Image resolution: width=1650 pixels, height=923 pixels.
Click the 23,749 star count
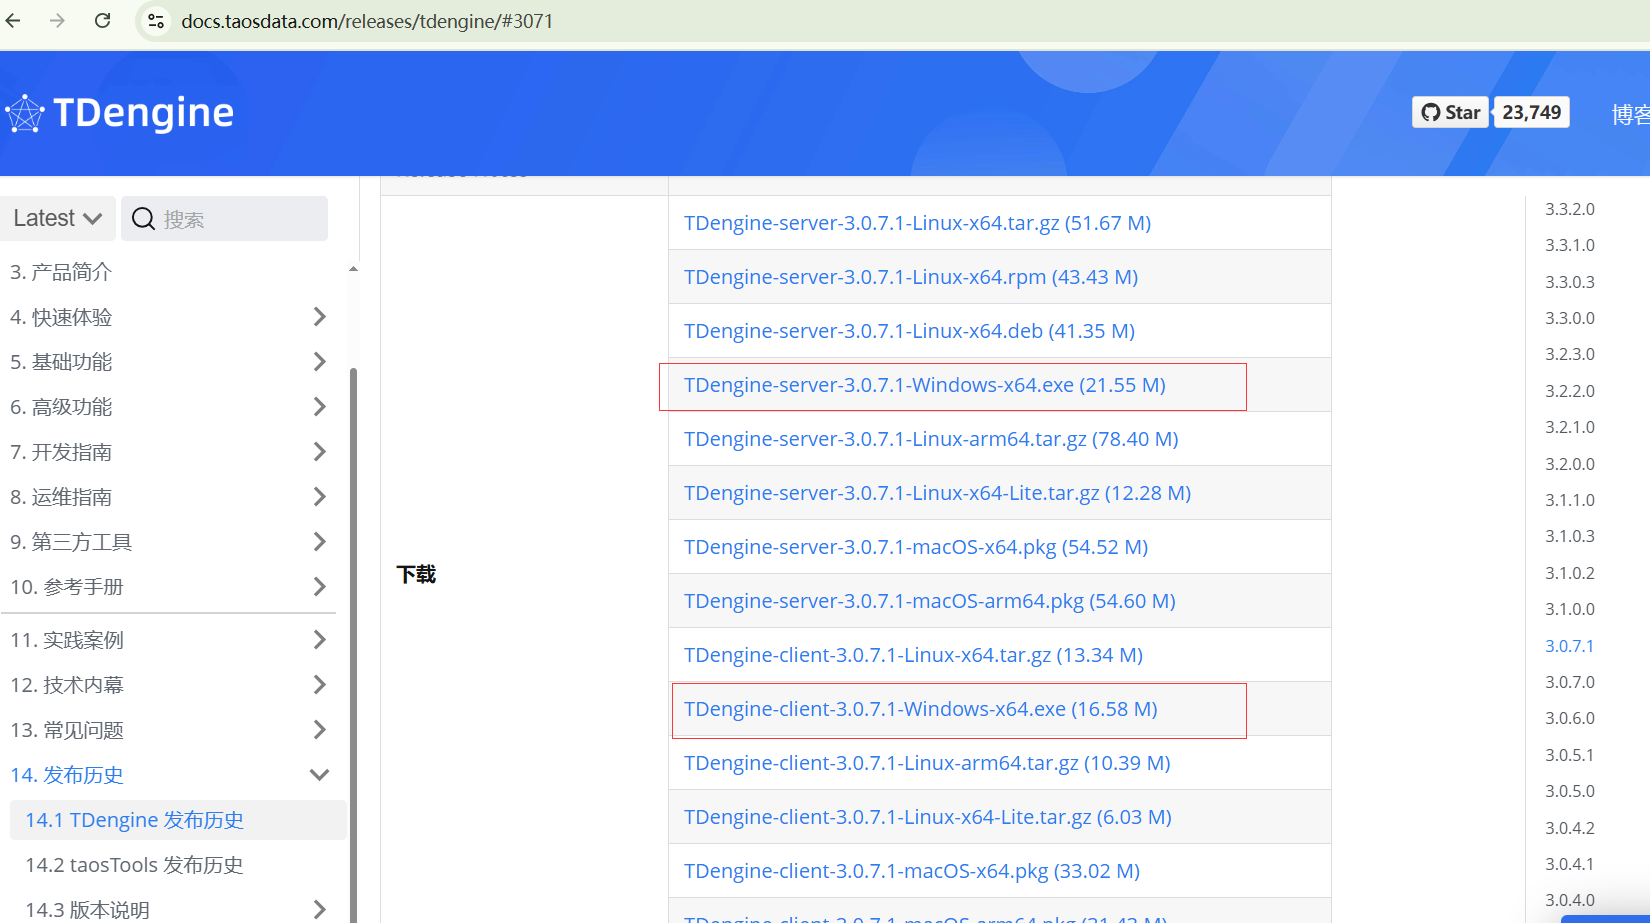click(x=1530, y=113)
